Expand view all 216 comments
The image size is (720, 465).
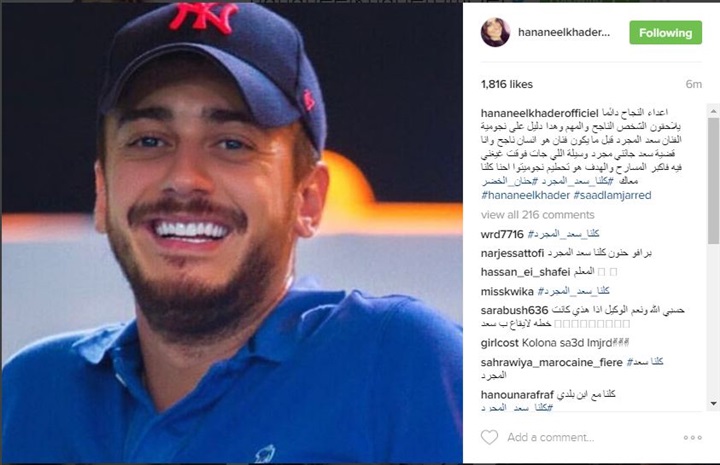[x=537, y=215]
